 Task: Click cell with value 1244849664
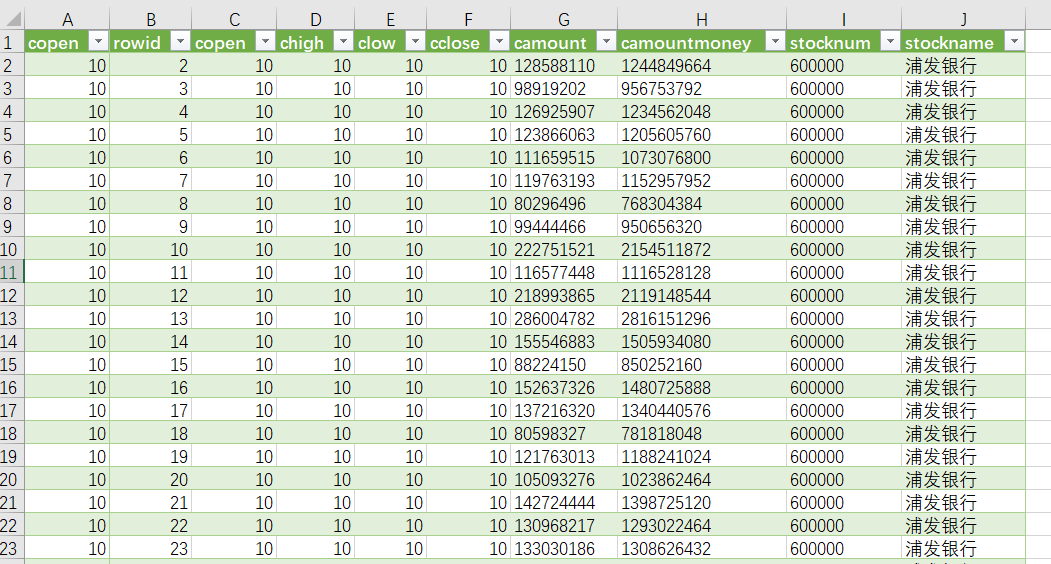pos(702,66)
